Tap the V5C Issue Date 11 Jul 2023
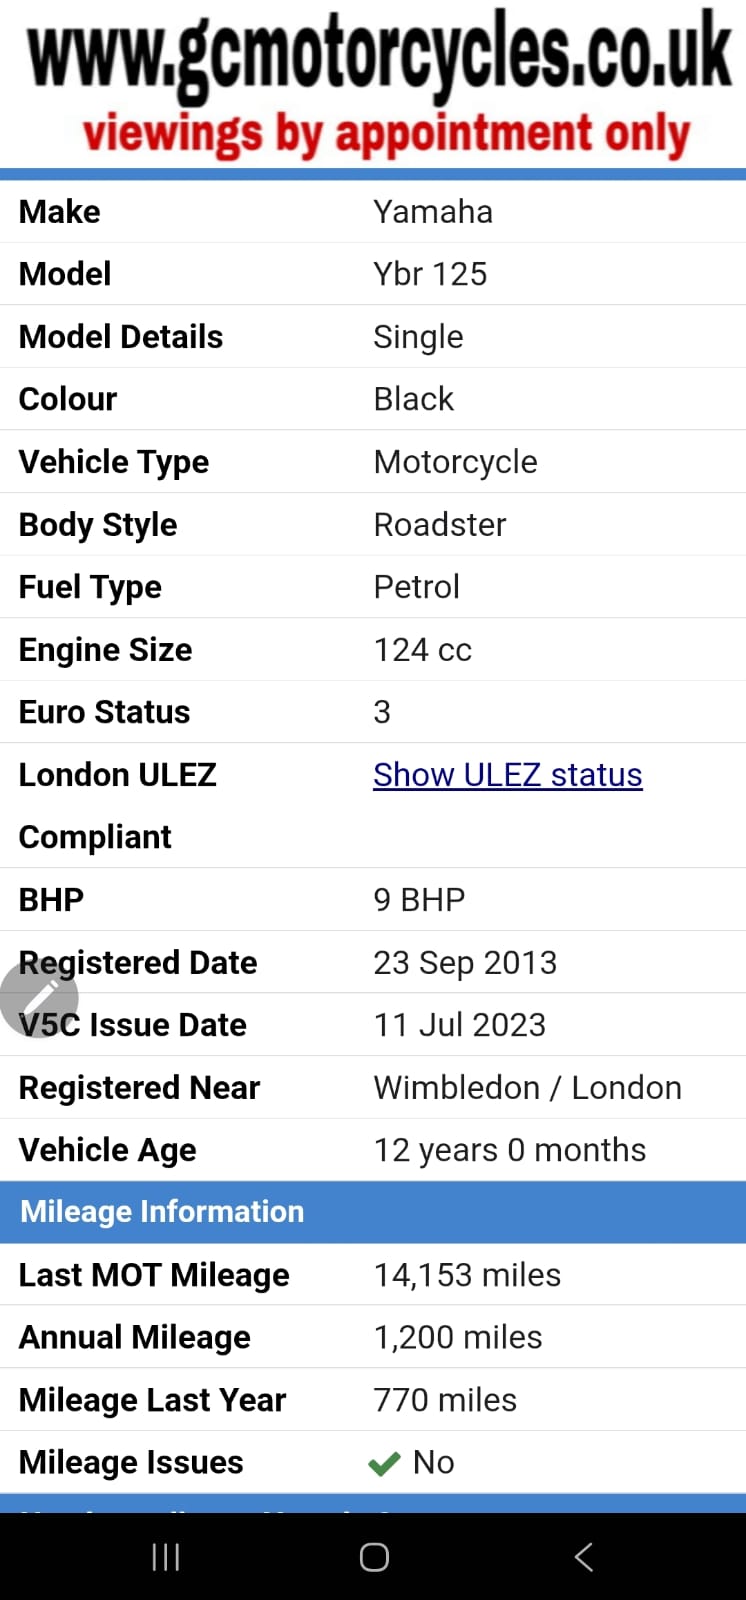Viewport: 746px width, 1600px height. click(x=460, y=1025)
